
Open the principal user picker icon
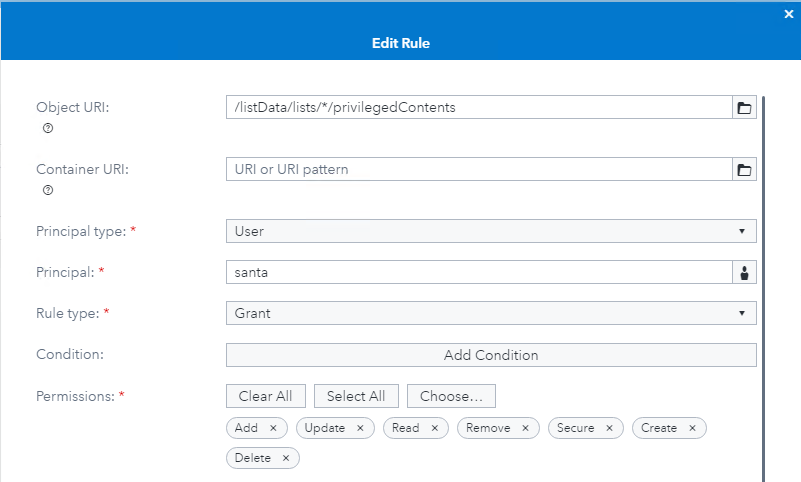point(744,272)
